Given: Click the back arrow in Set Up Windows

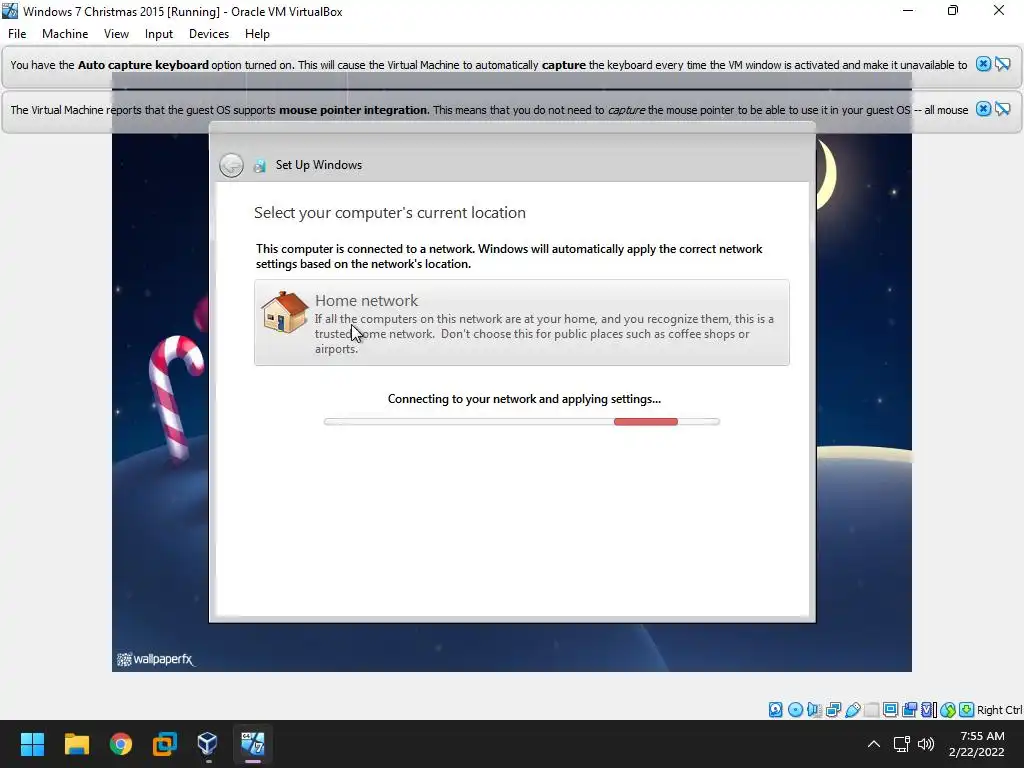Looking at the screenshot, I should (231, 165).
